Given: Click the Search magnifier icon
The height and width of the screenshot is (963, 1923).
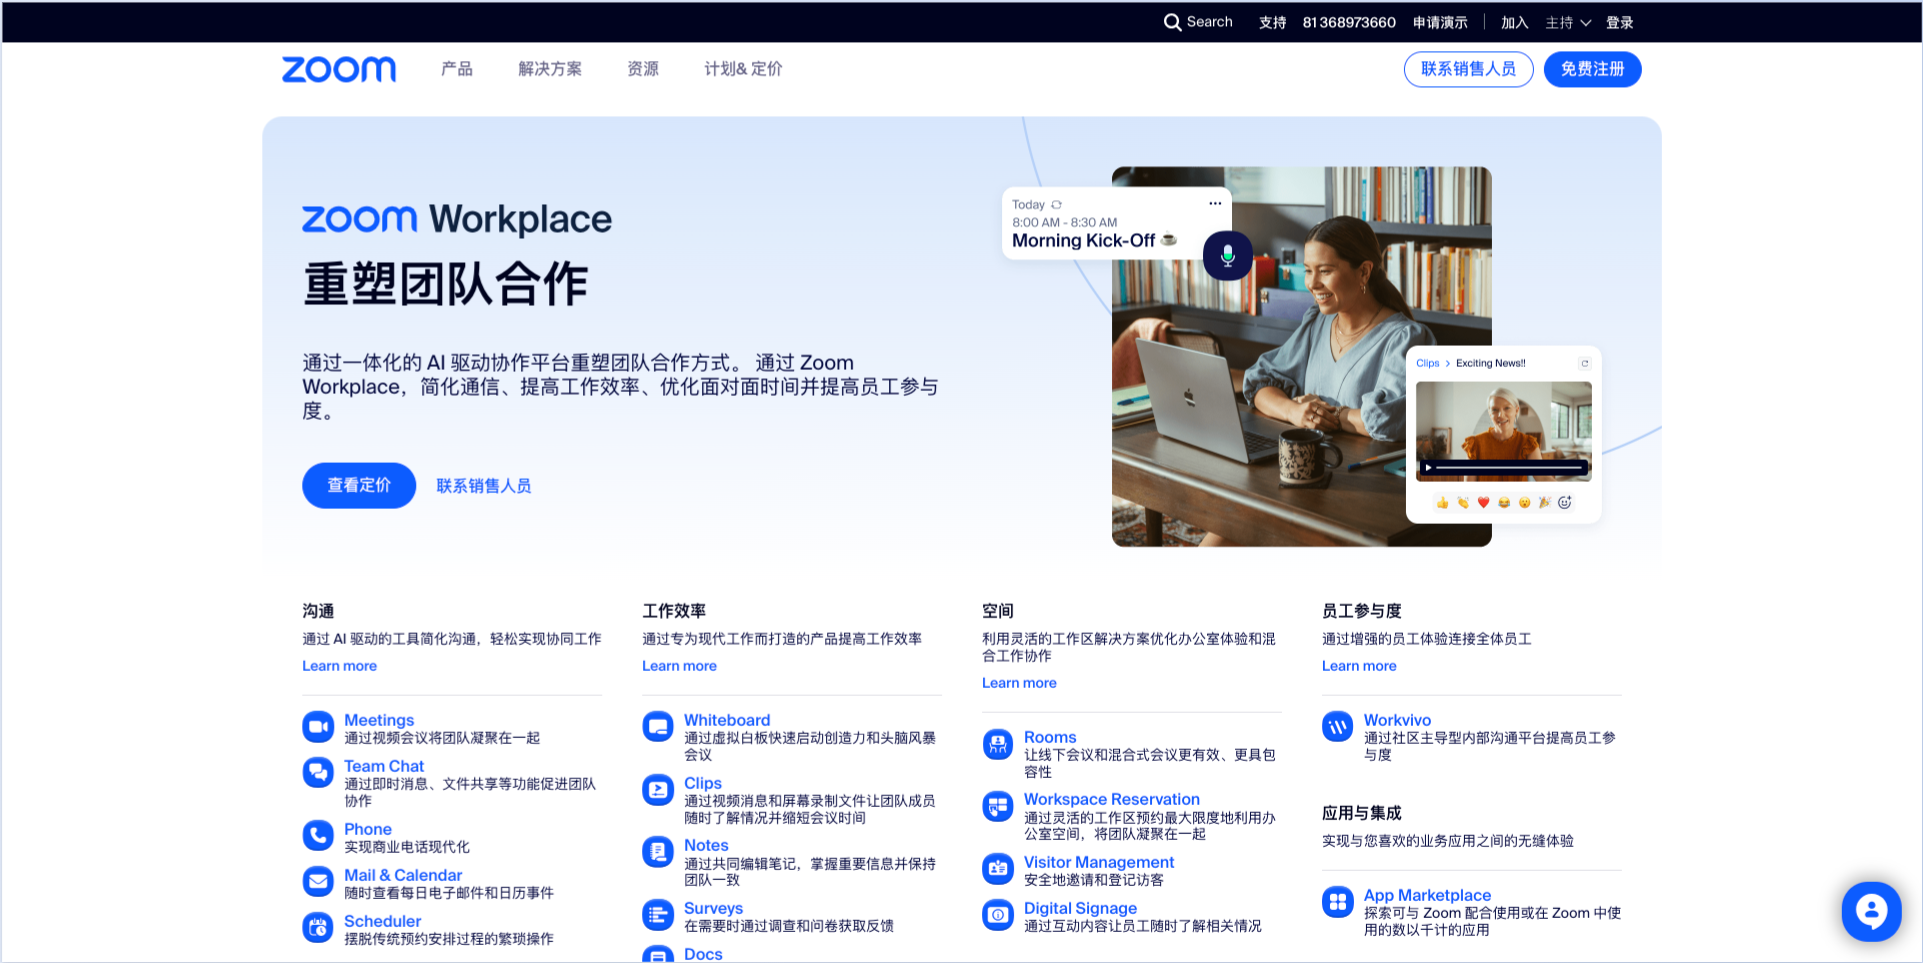Looking at the screenshot, I should (1172, 22).
